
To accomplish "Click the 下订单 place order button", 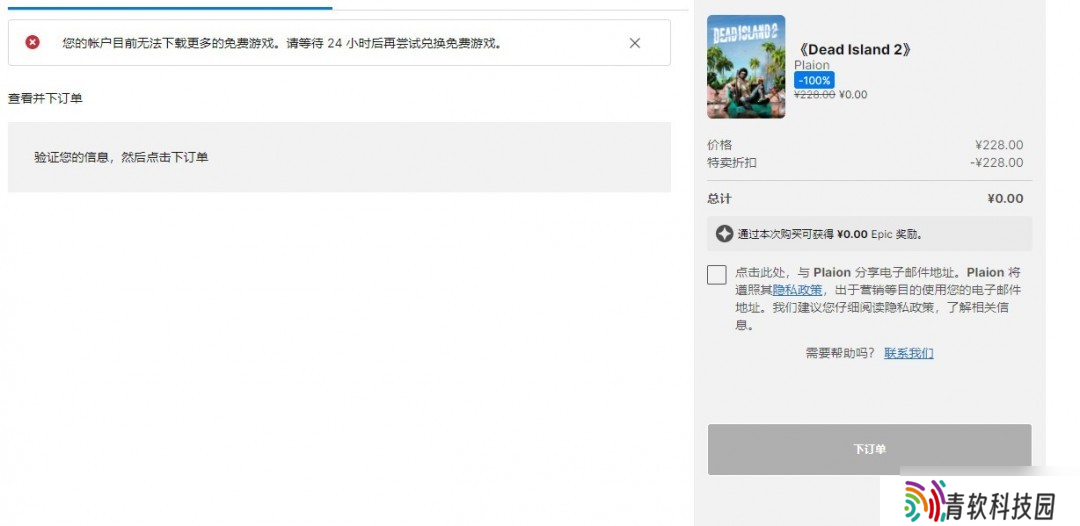I will tap(869, 449).
